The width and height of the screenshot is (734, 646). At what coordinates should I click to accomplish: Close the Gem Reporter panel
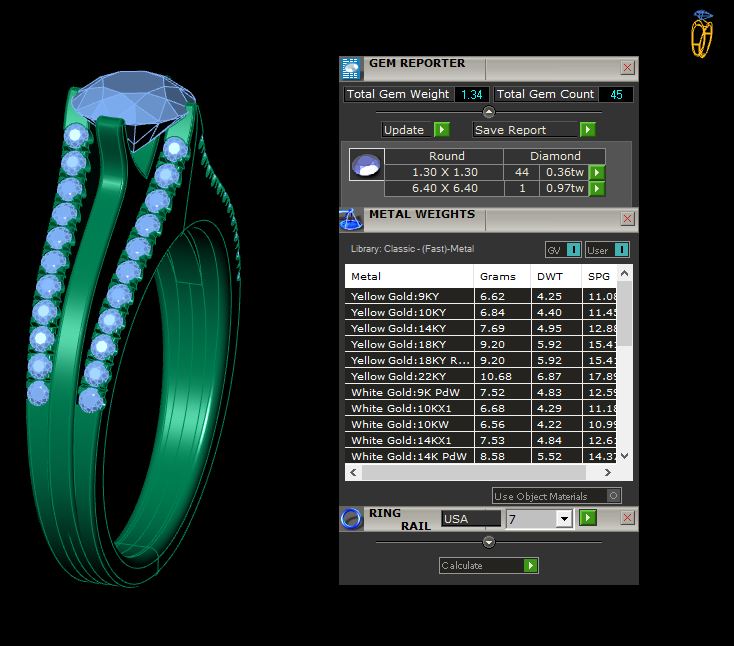(x=627, y=68)
